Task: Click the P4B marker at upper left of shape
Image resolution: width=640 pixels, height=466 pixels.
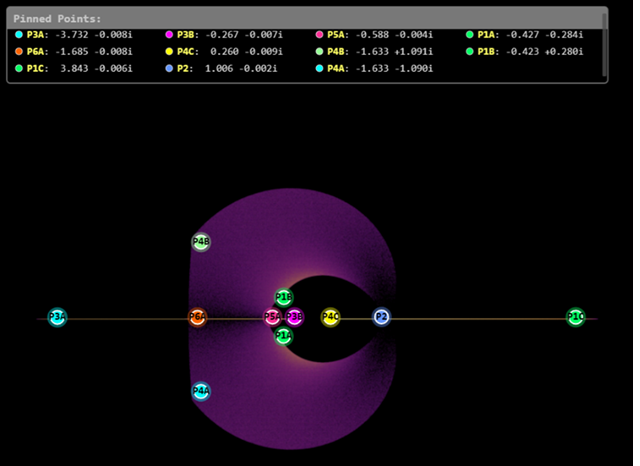Action: tap(201, 242)
